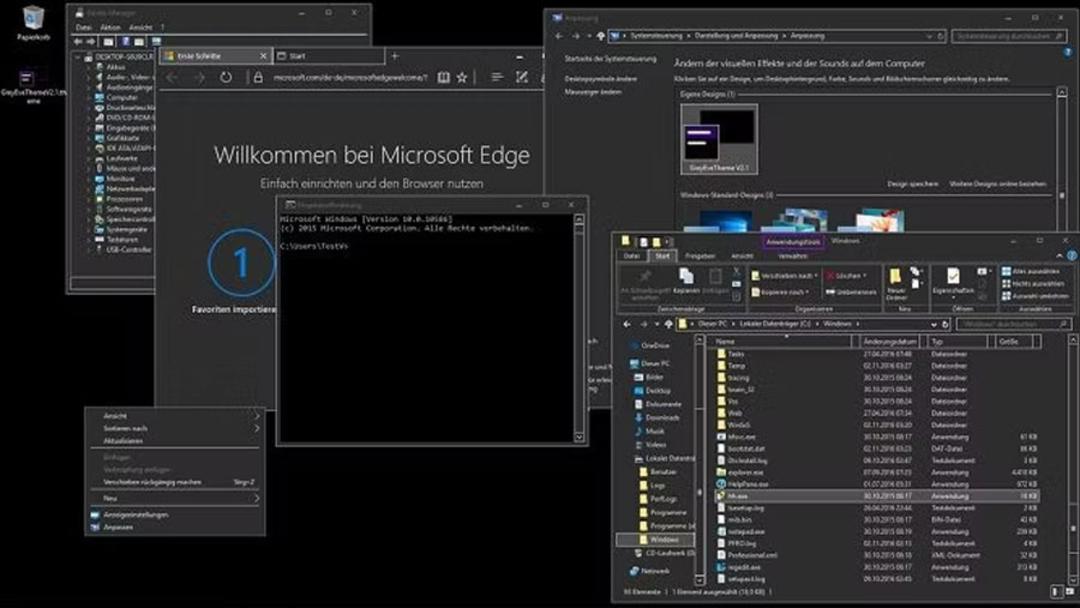Add page to favorites with star icon

pos(461,77)
